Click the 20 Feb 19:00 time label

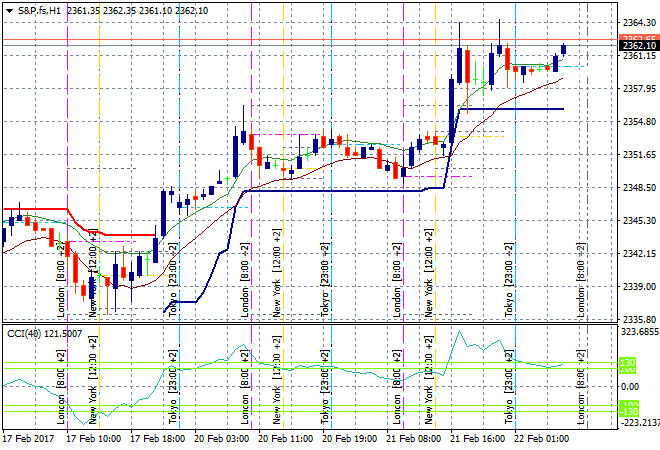[x=349, y=439]
